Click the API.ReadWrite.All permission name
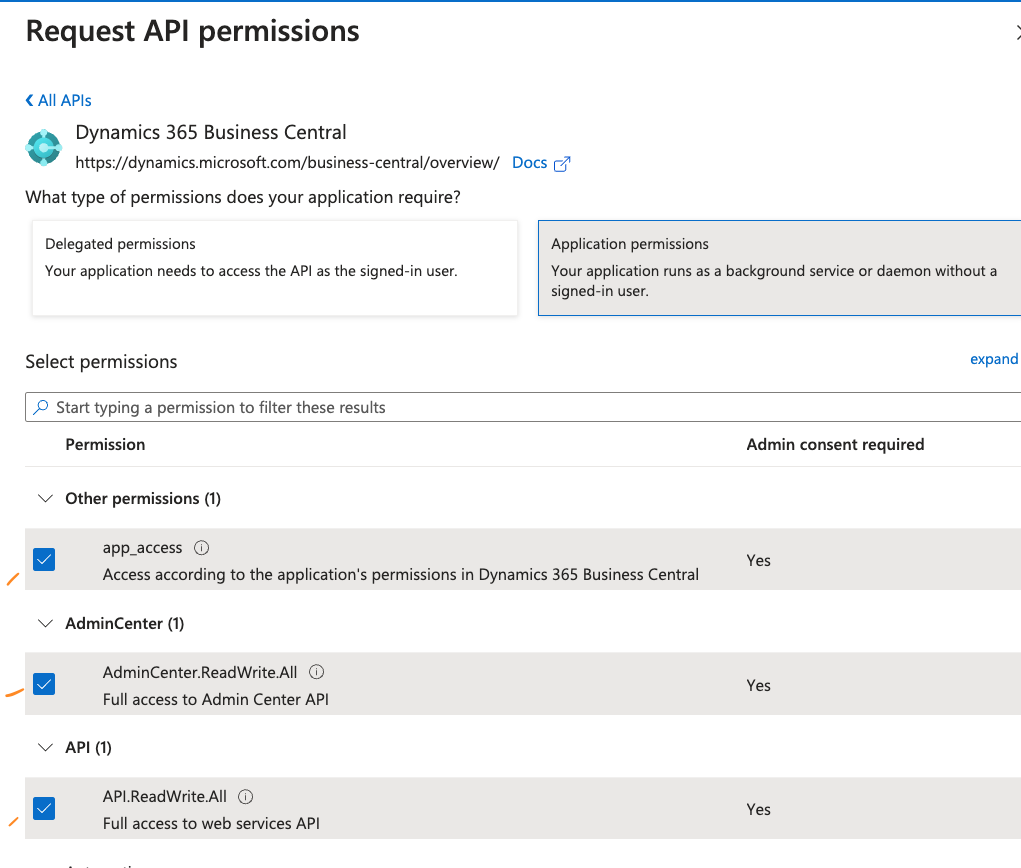The width and height of the screenshot is (1021, 868). [x=165, y=796]
